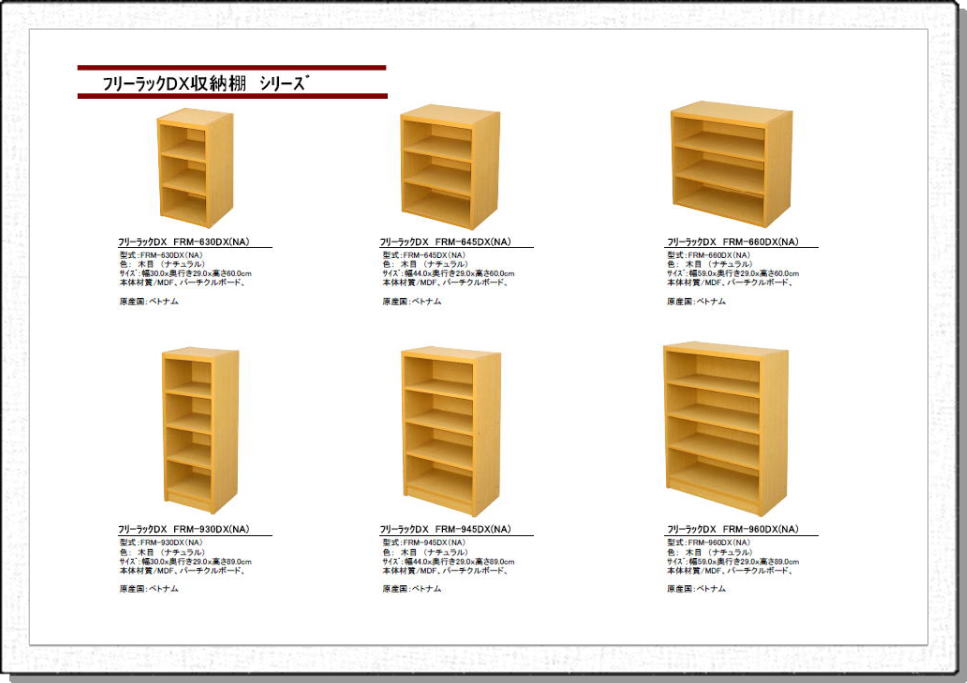This screenshot has width=967, height=683.
Task: Select the tall FRM-930DX(NA) shelf photo
Action: coord(200,430)
